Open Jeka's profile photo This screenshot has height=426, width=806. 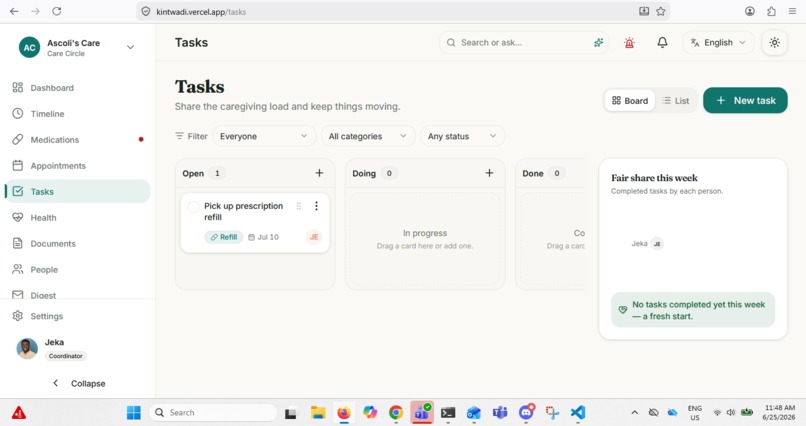27,348
